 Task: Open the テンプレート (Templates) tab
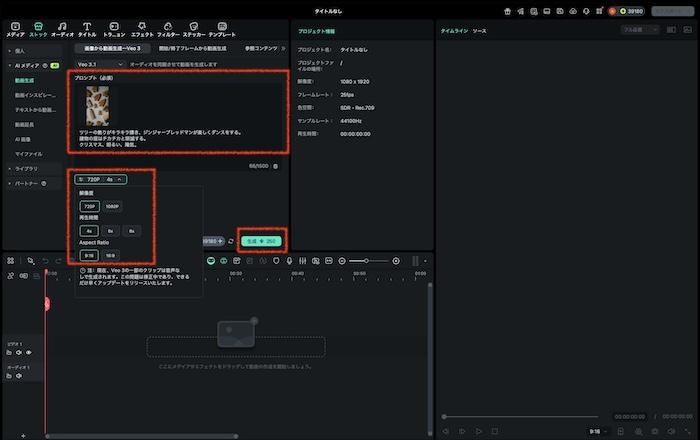[223, 25]
